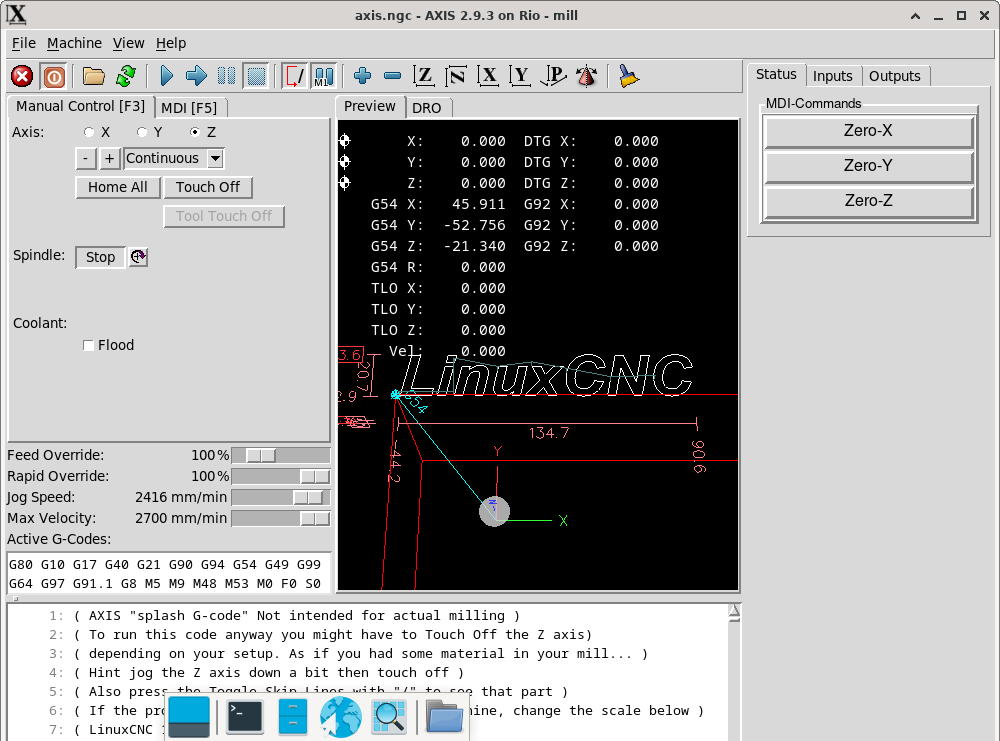
Task: Toggle the Emergency Stop button
Action: 22,77
